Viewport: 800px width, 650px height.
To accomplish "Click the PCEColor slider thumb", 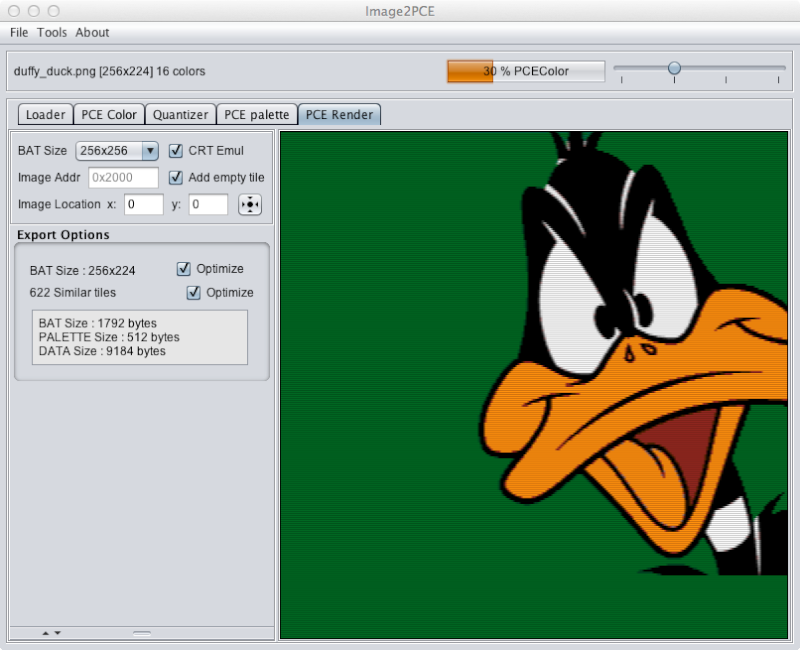I will (674, 68).
